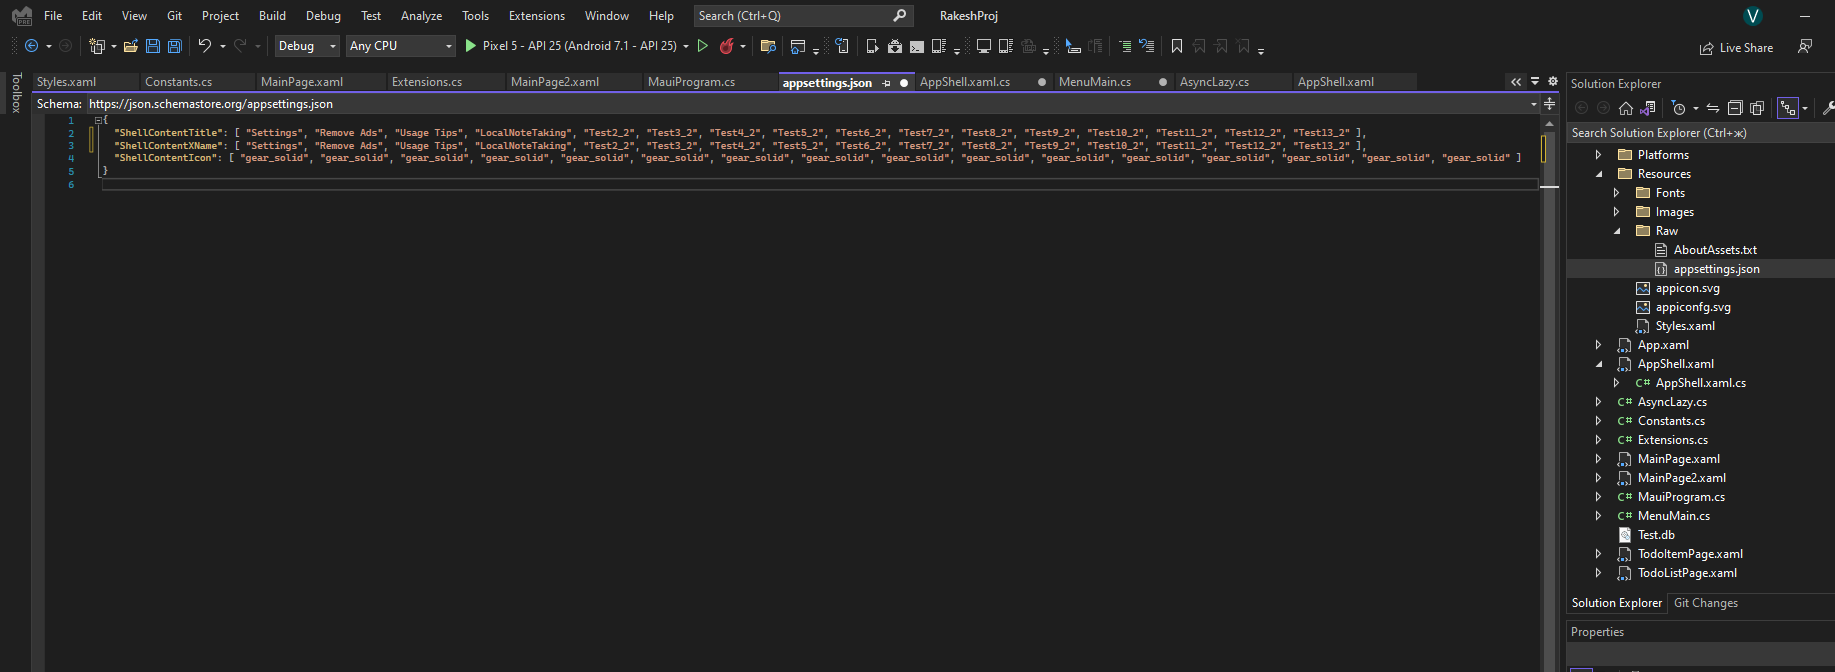
Task: Show hidden tabs with double chevron
Action: coord(1516,81)
